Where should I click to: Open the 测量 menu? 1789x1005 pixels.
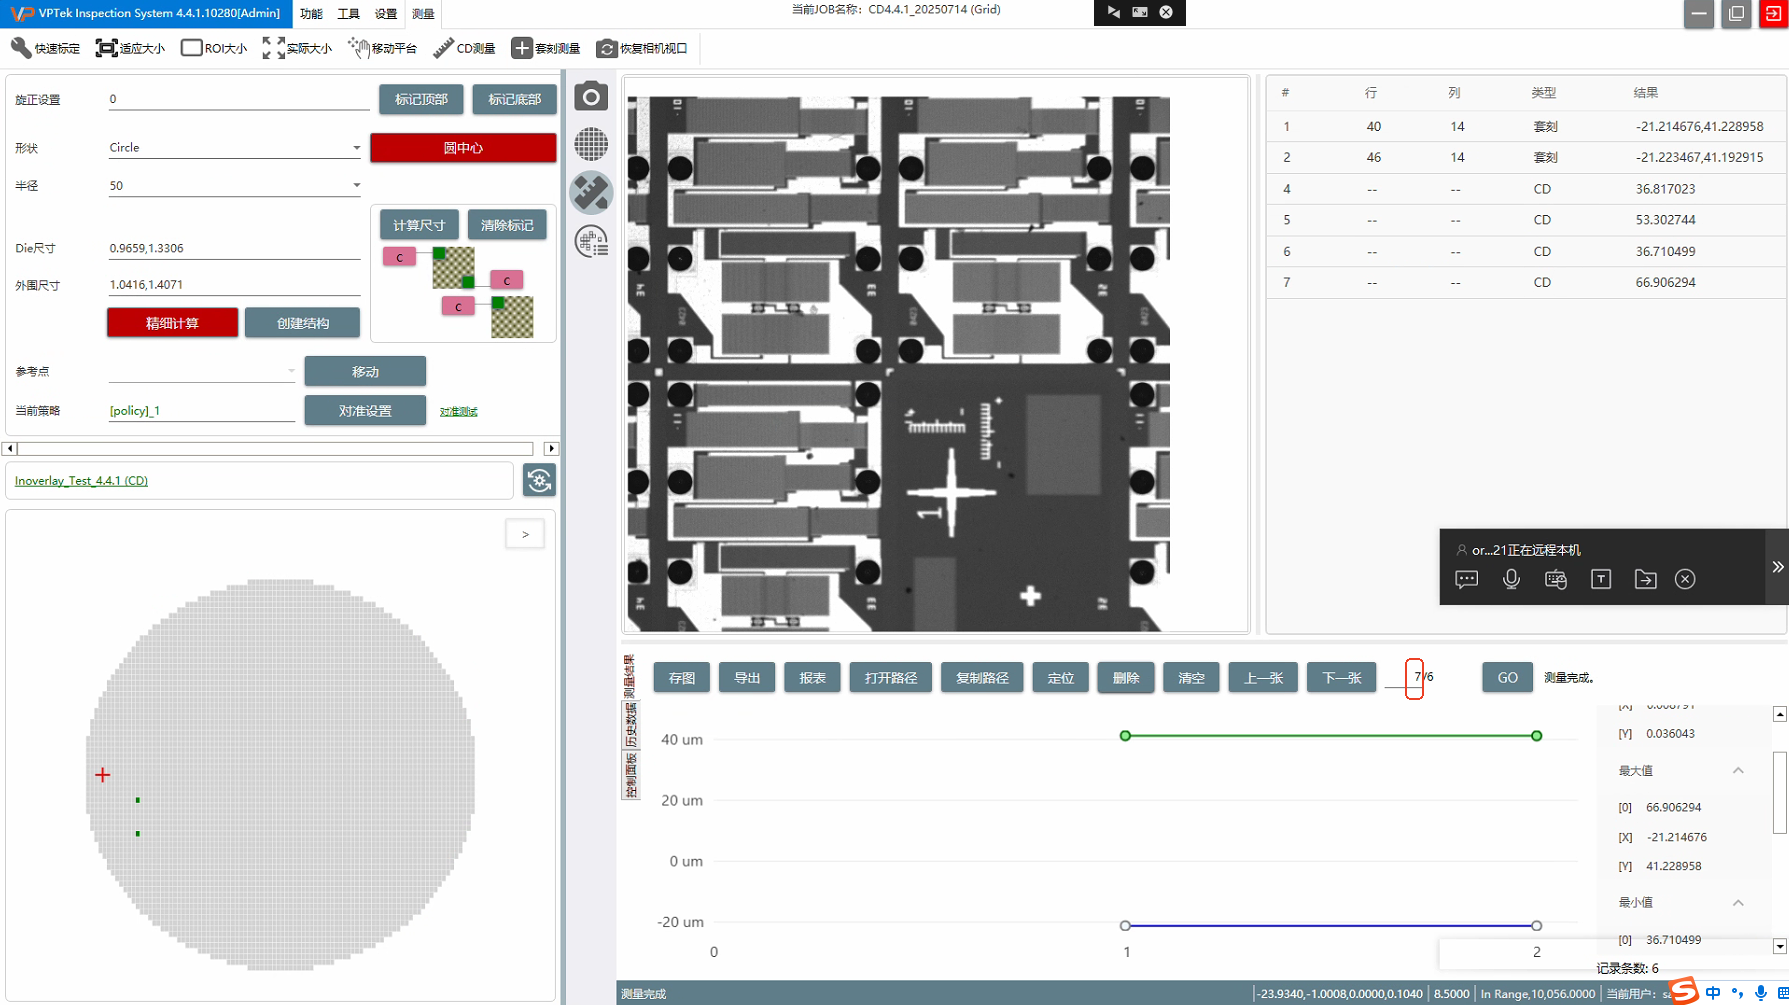click(x=423, y=14)
